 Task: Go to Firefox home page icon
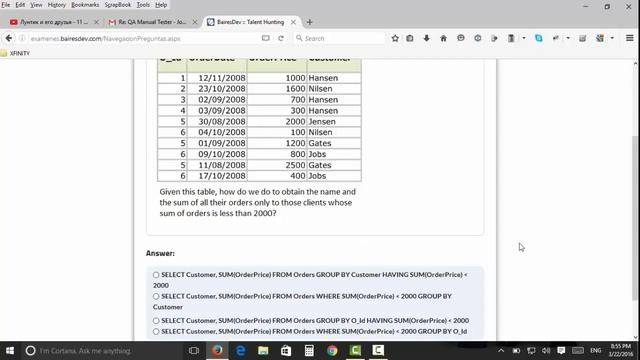coord(443,38)
